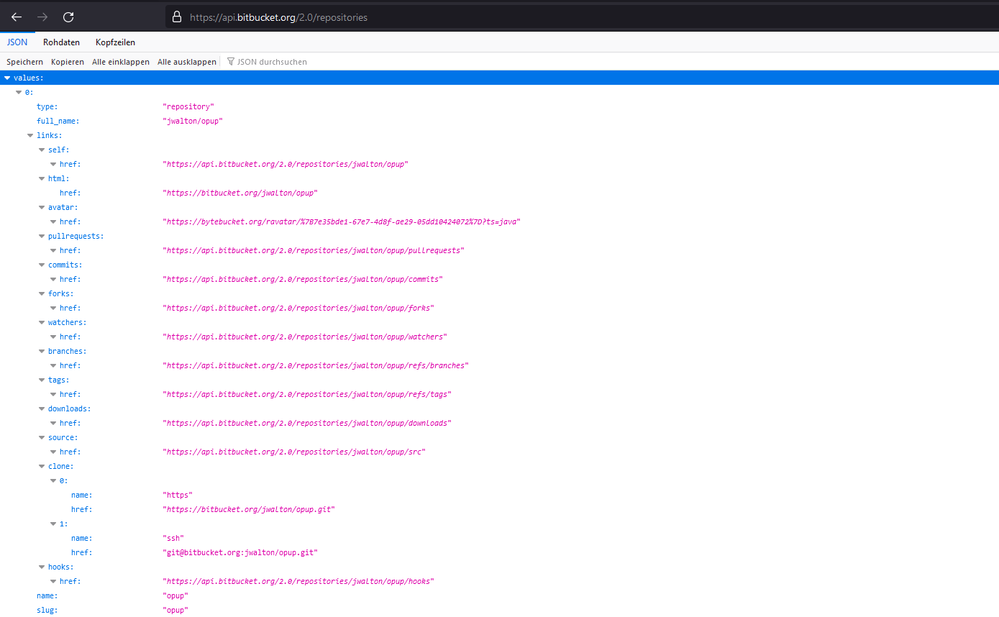Collapse the clone node

(41, 467)
